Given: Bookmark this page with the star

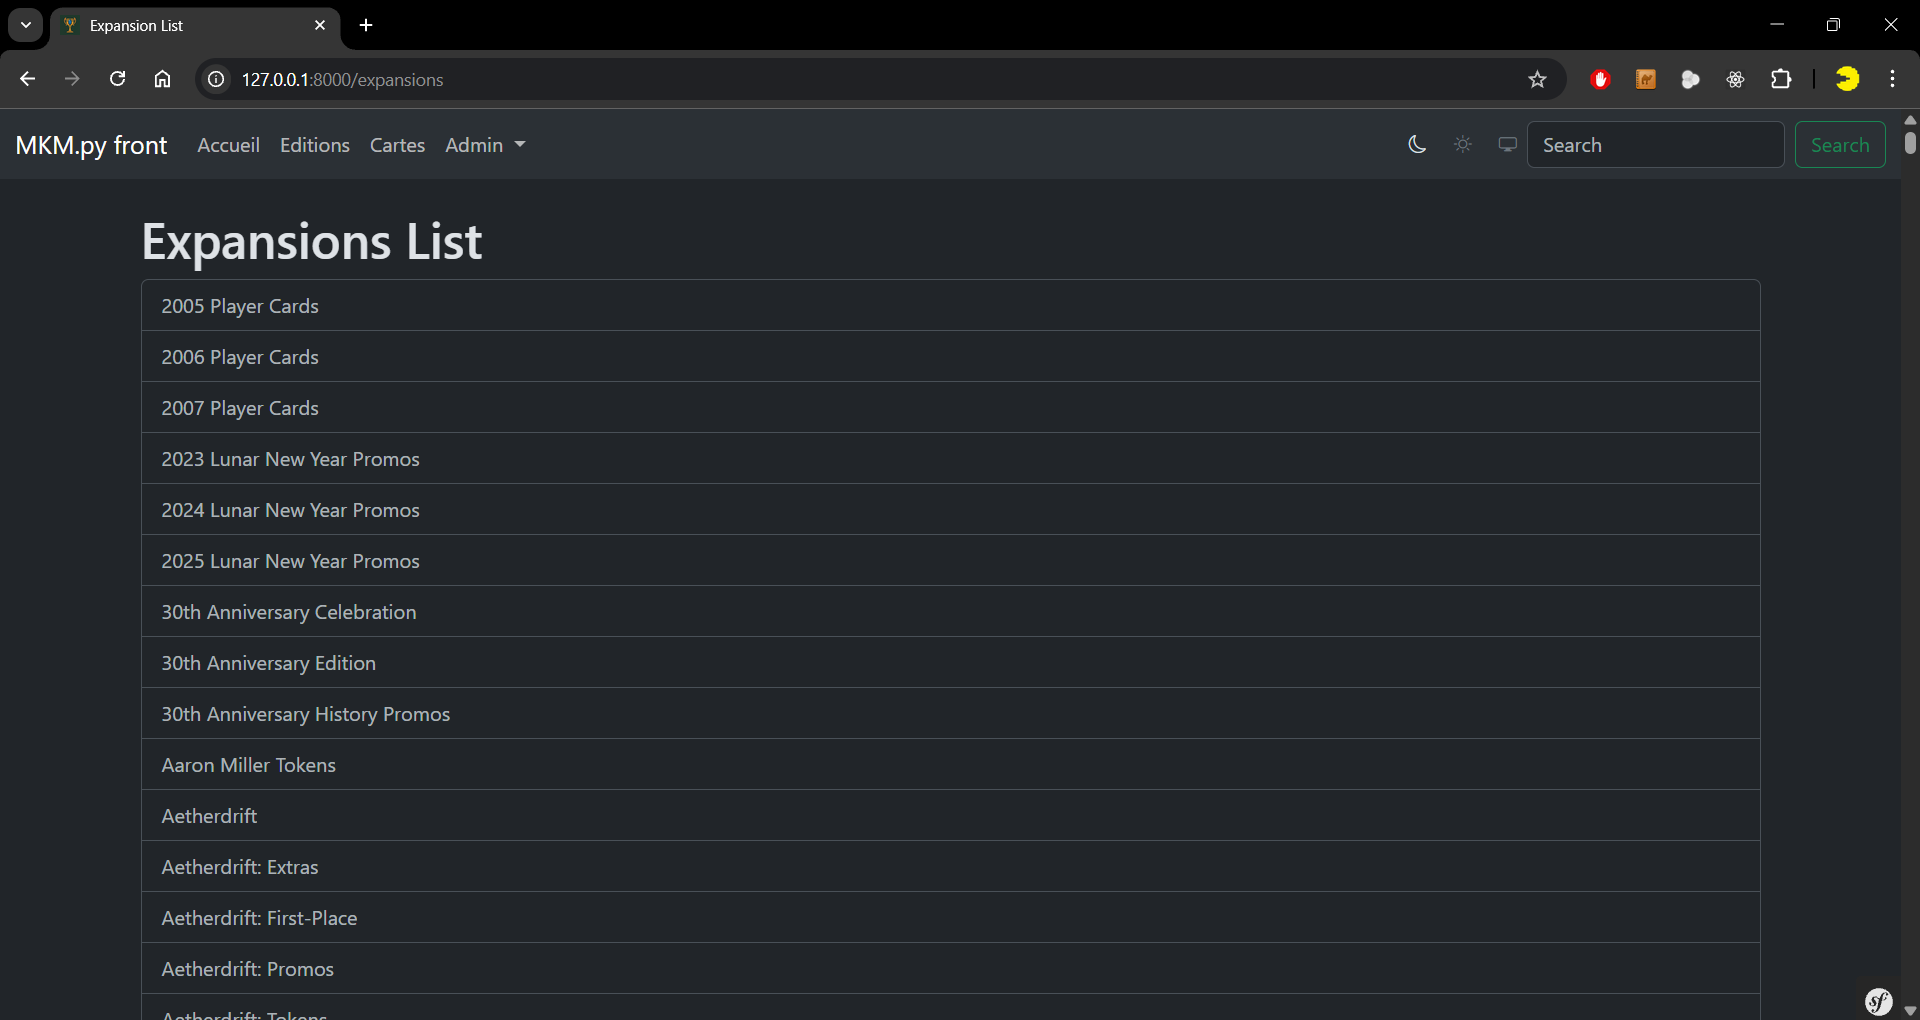Looking at the screenshot, I should point(1537,79).
